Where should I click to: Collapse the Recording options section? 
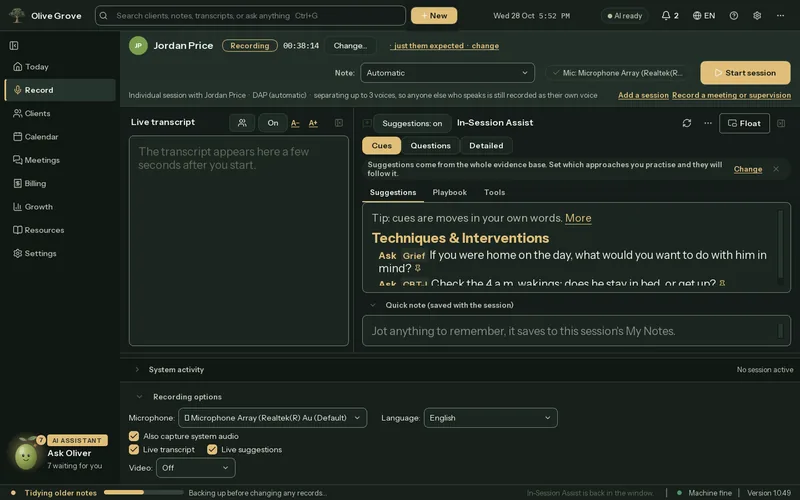click(x=139, y=396)
